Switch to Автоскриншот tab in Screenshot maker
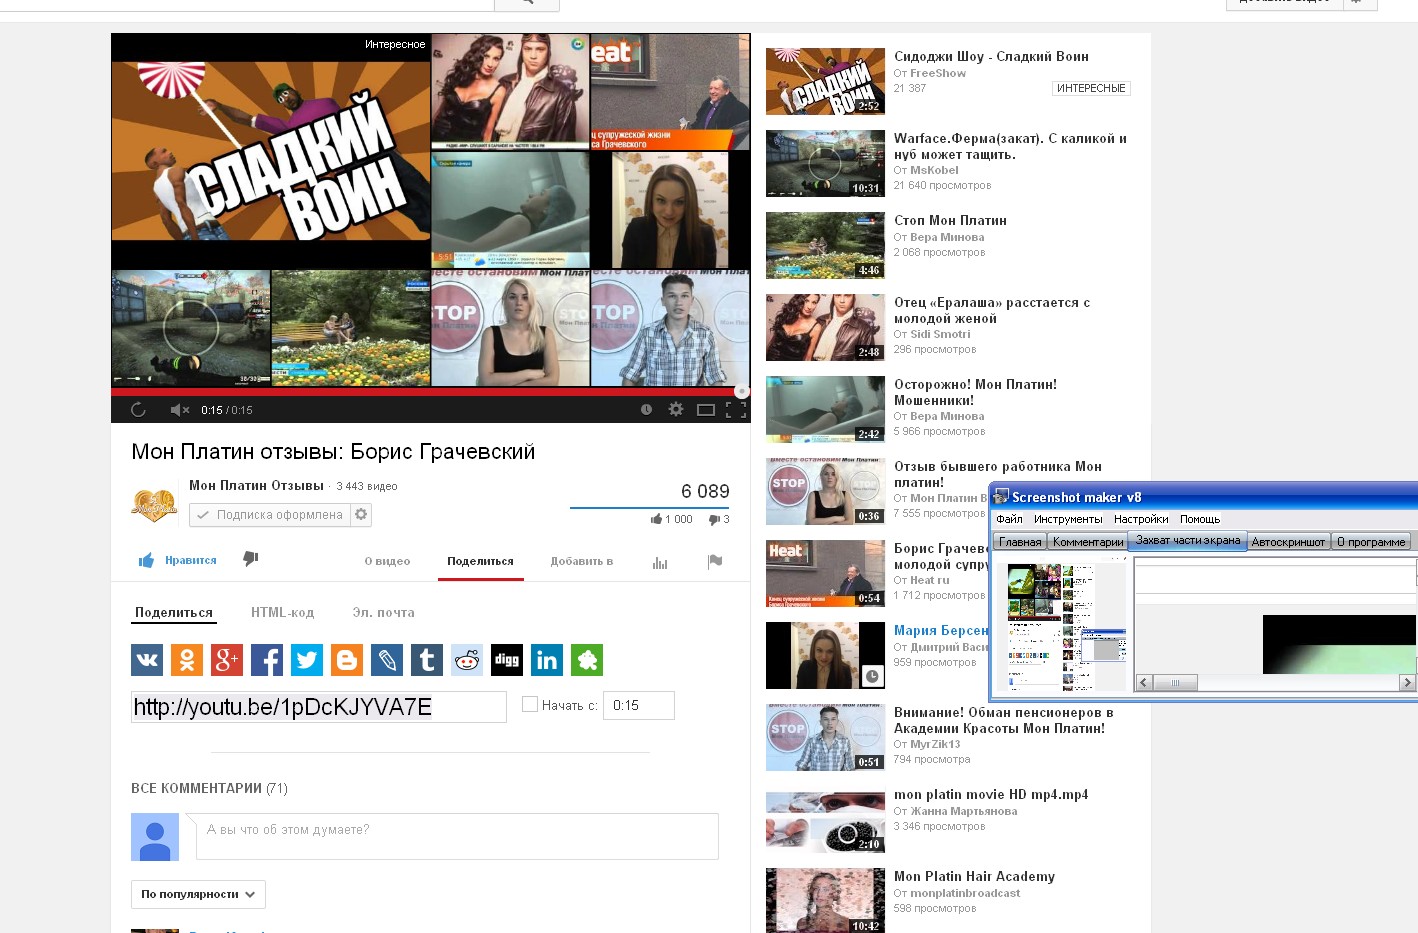 [x=1288, y=542]
